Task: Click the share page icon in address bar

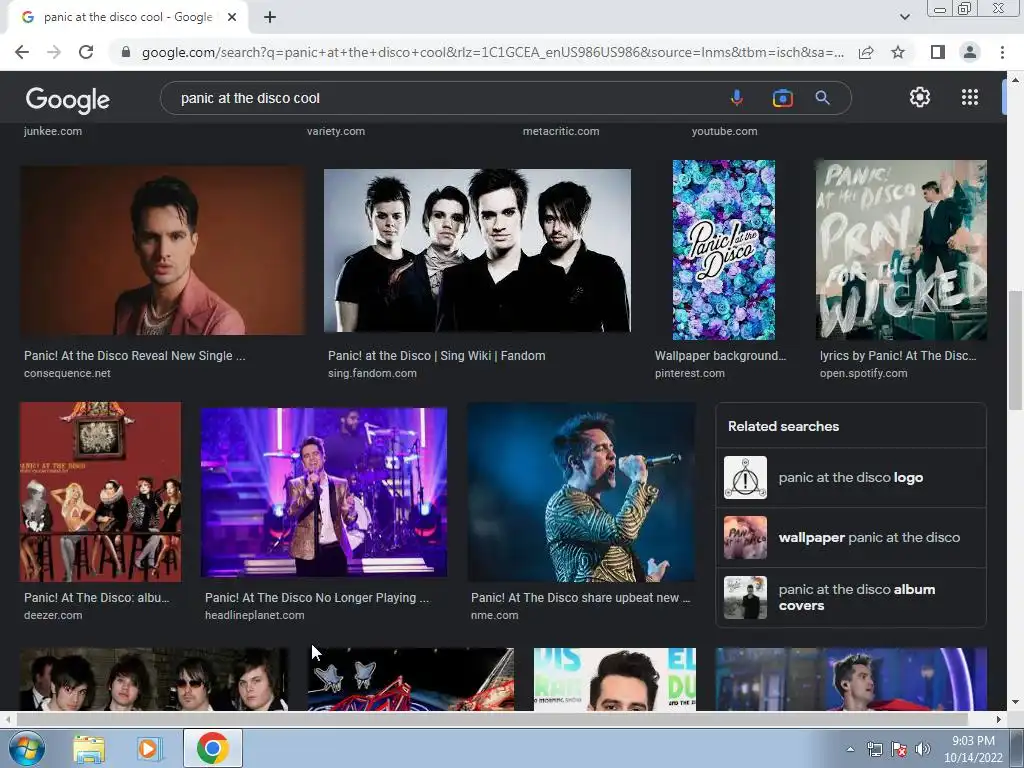Action: click(x=866, y=52)
